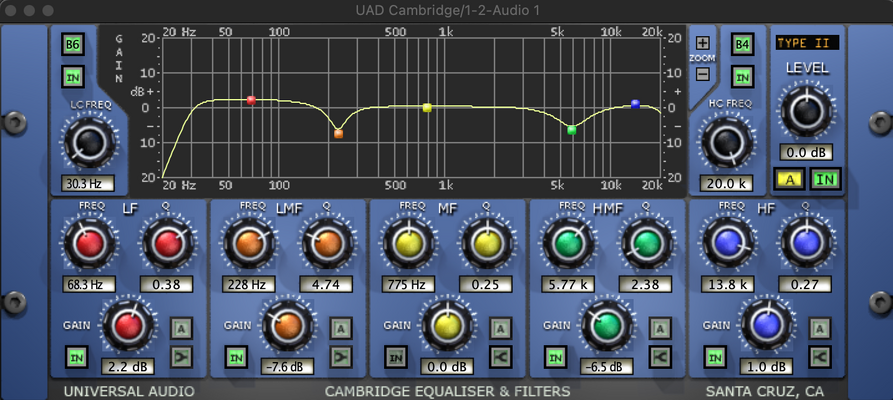Click the orange LMF node on the graph
Screen dimensions: 893x400
(338, 134)
